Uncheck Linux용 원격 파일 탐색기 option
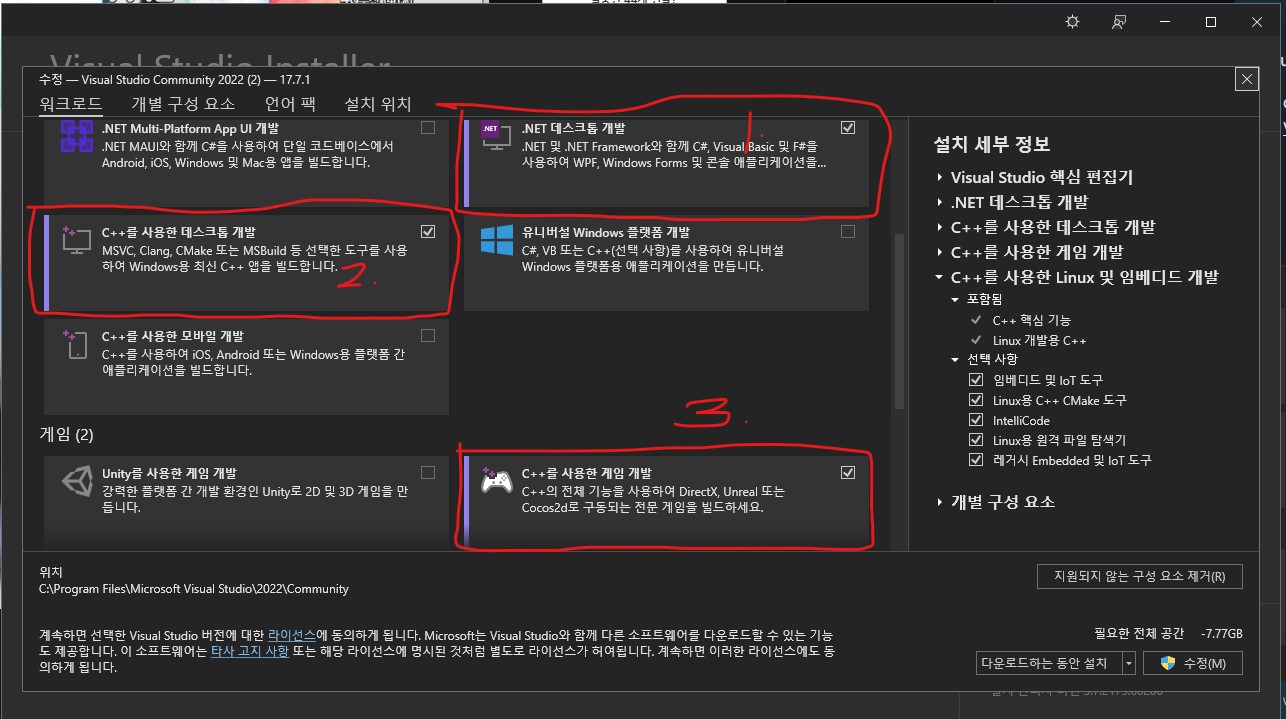Viewport: 1286px width, 719px height. (x=976, y=440)
